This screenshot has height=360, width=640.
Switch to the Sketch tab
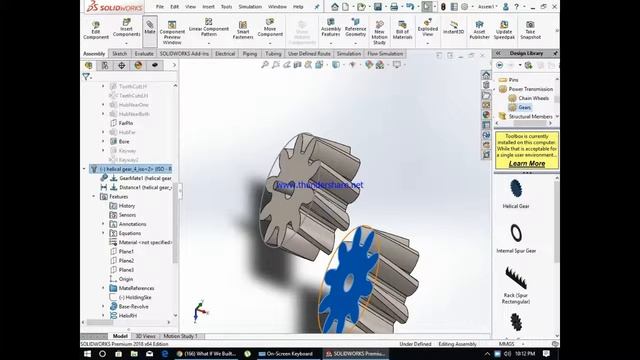(120, 53)
